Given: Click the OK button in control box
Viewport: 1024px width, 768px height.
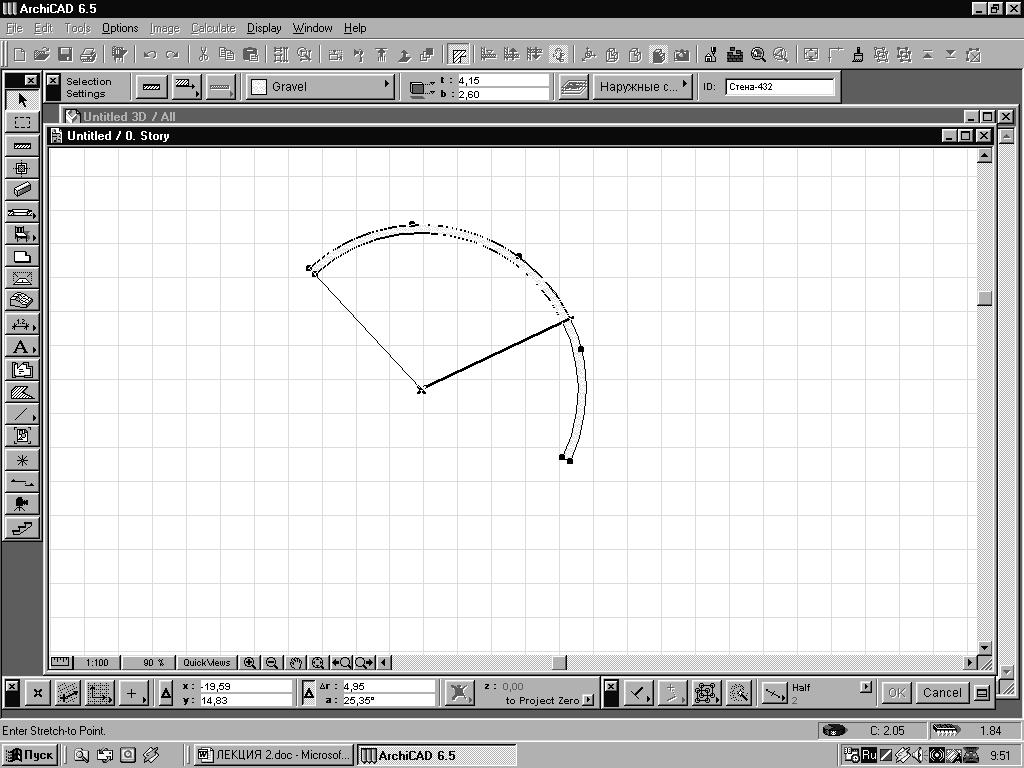Looking at the screenshot, I should point(897,693).
